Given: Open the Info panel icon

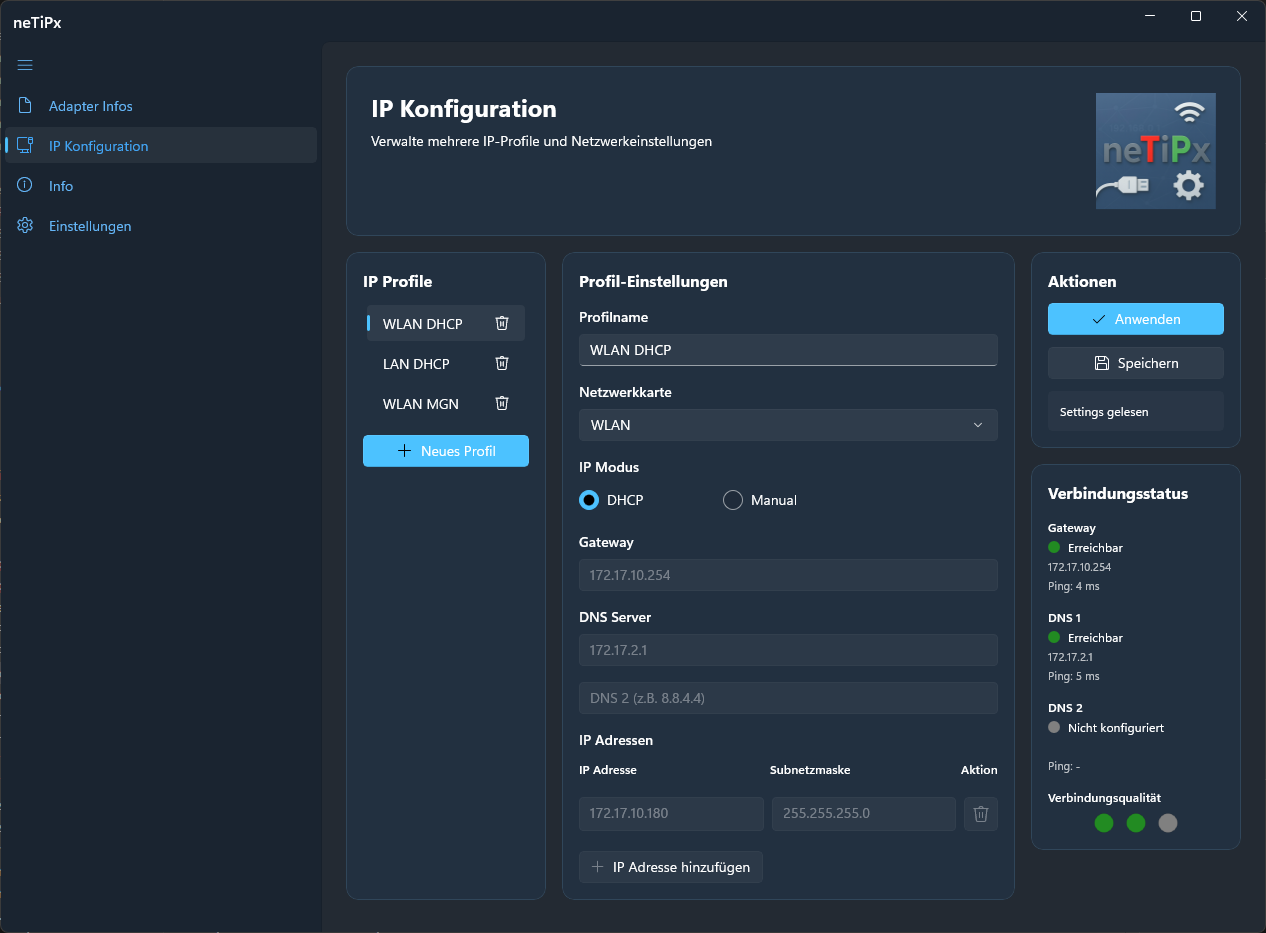Looking at the screenshot, I should (24, 185).
